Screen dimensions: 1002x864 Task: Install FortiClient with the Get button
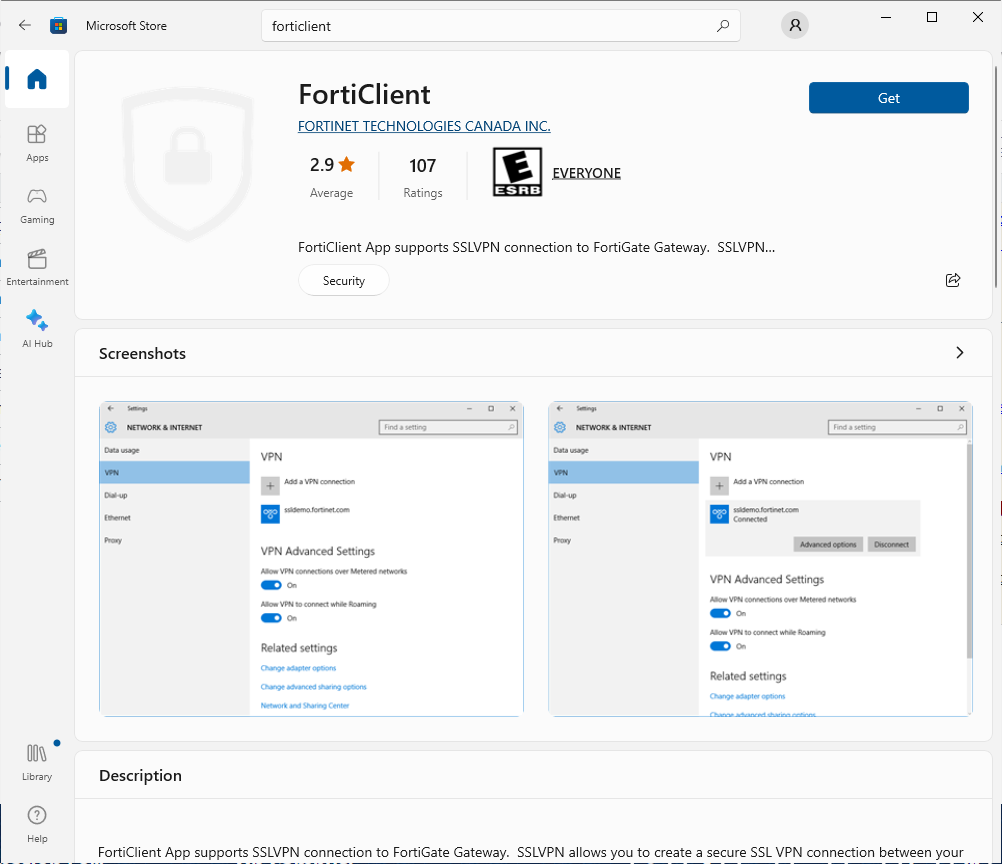(x=888, y=98)
